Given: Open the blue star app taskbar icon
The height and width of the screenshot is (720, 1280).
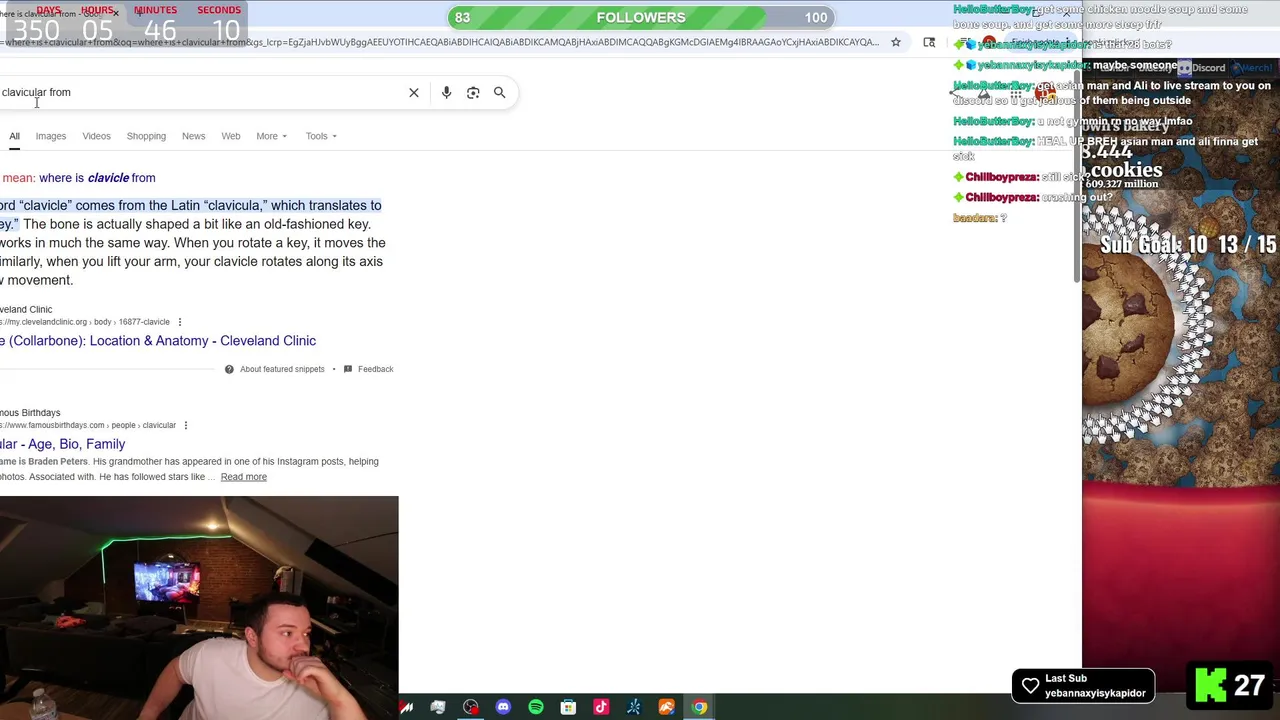Looking at the screenshot, I should click(x=634, y=707).
